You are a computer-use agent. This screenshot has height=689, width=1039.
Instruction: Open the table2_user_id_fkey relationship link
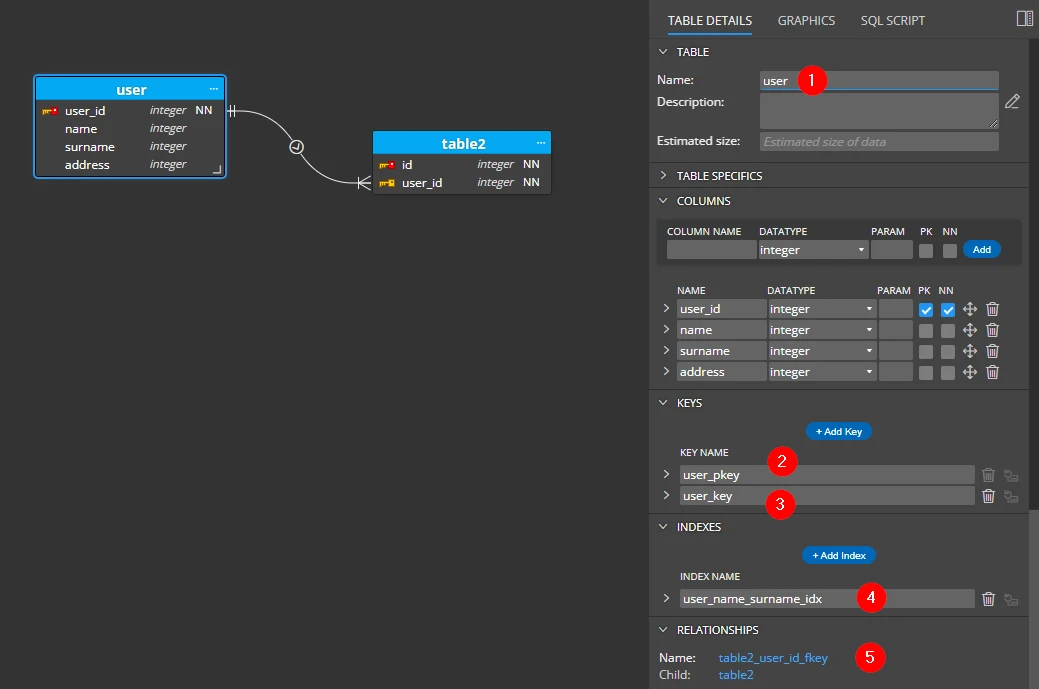773,657
